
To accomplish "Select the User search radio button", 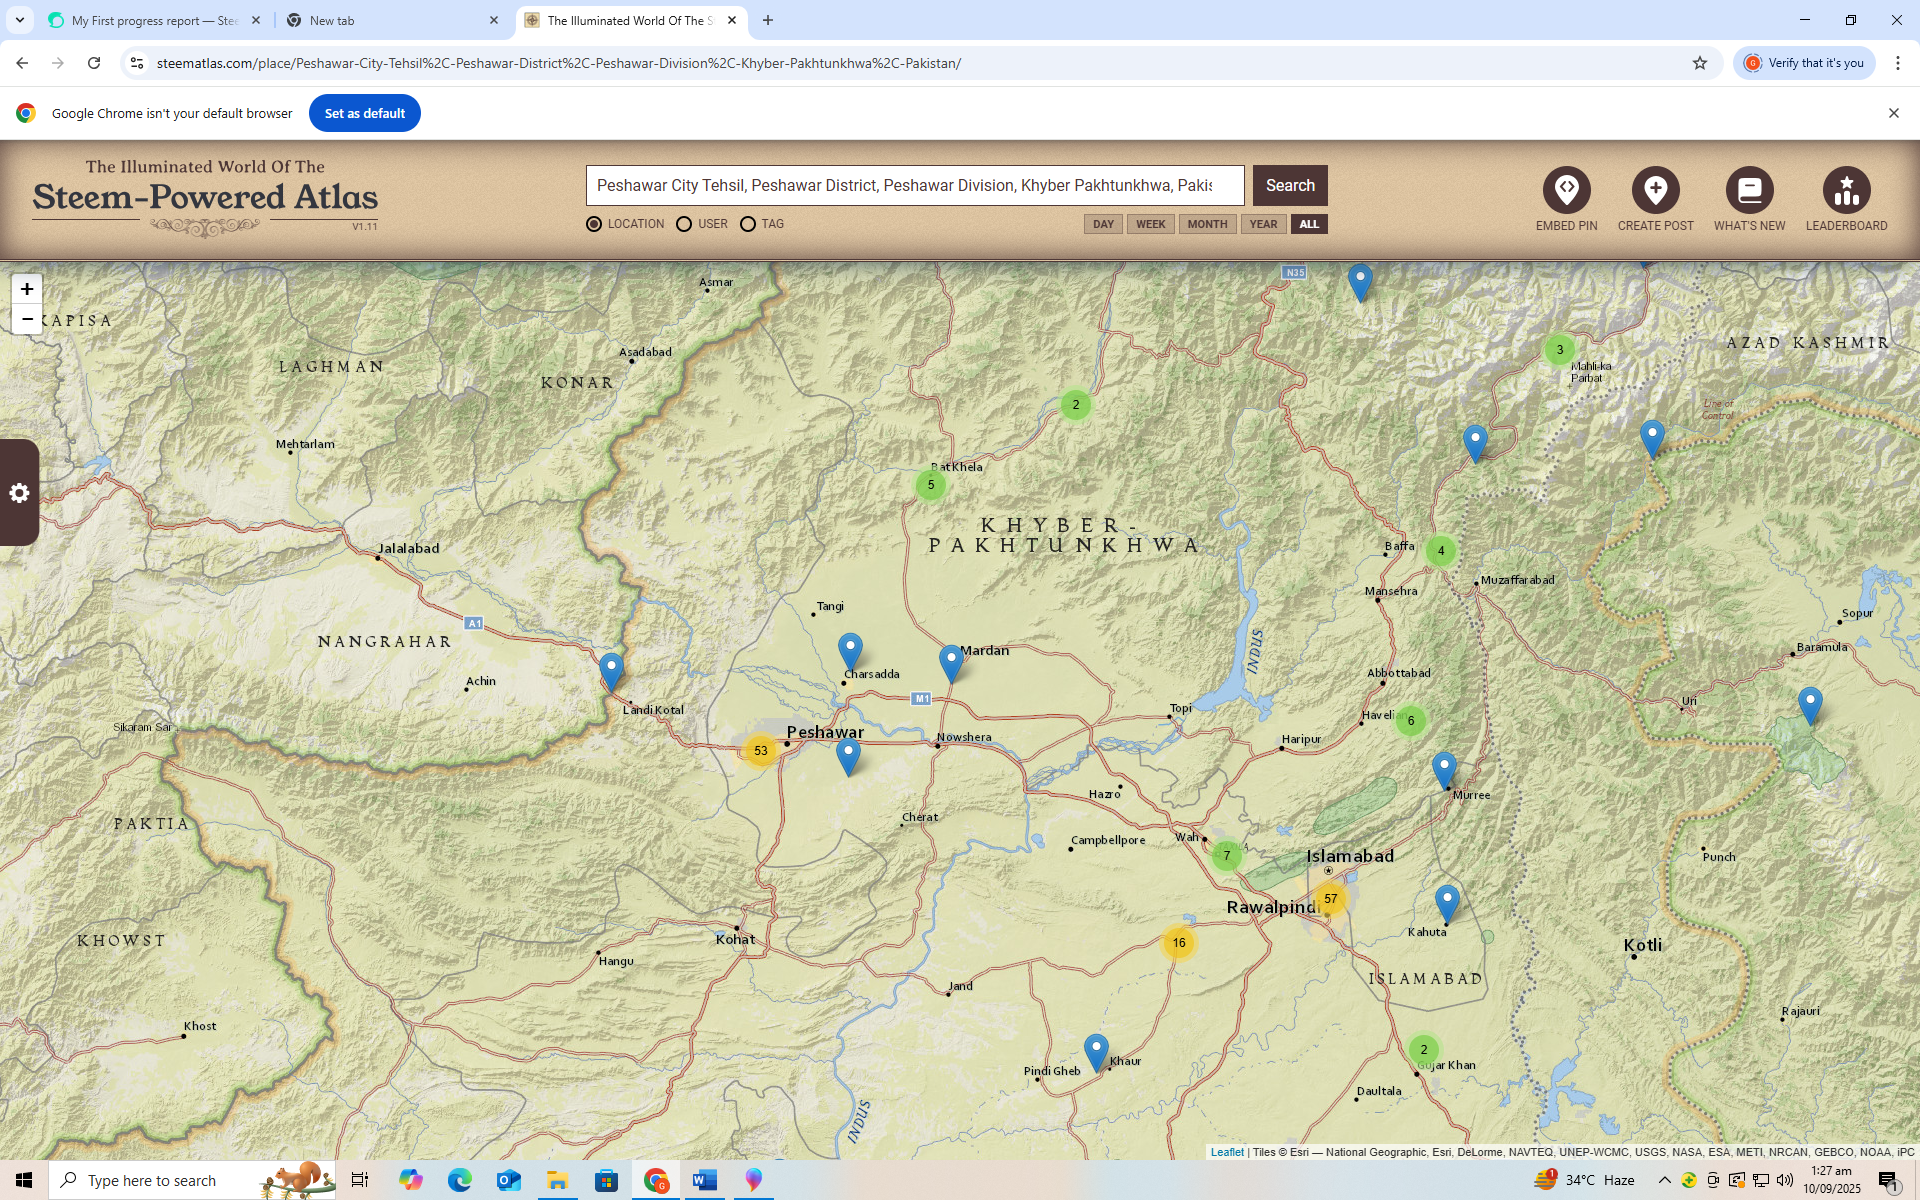I will click(x=684, y=224).
